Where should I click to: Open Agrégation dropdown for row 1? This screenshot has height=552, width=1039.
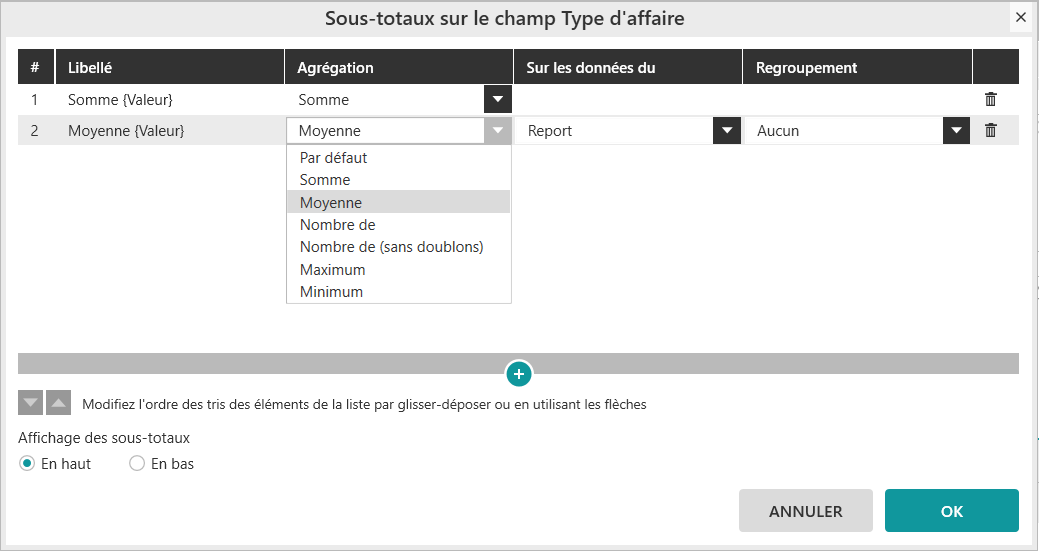coord(497,100)
